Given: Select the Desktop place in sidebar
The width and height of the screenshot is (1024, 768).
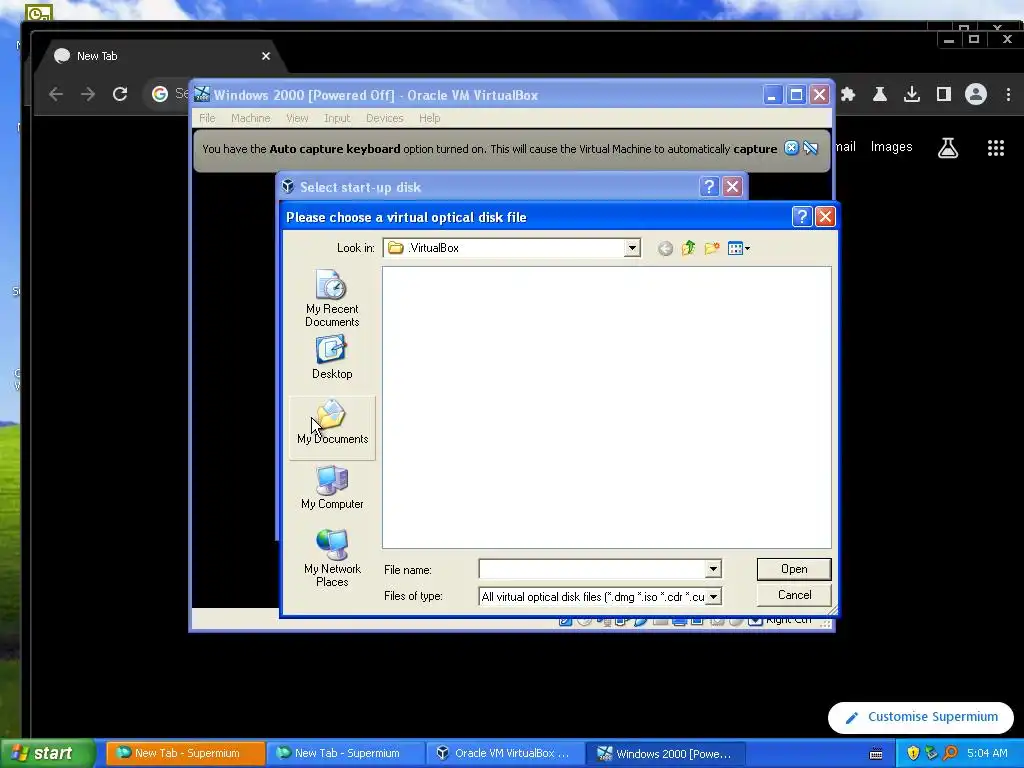Looking at the screenshot, I should 332,357.
